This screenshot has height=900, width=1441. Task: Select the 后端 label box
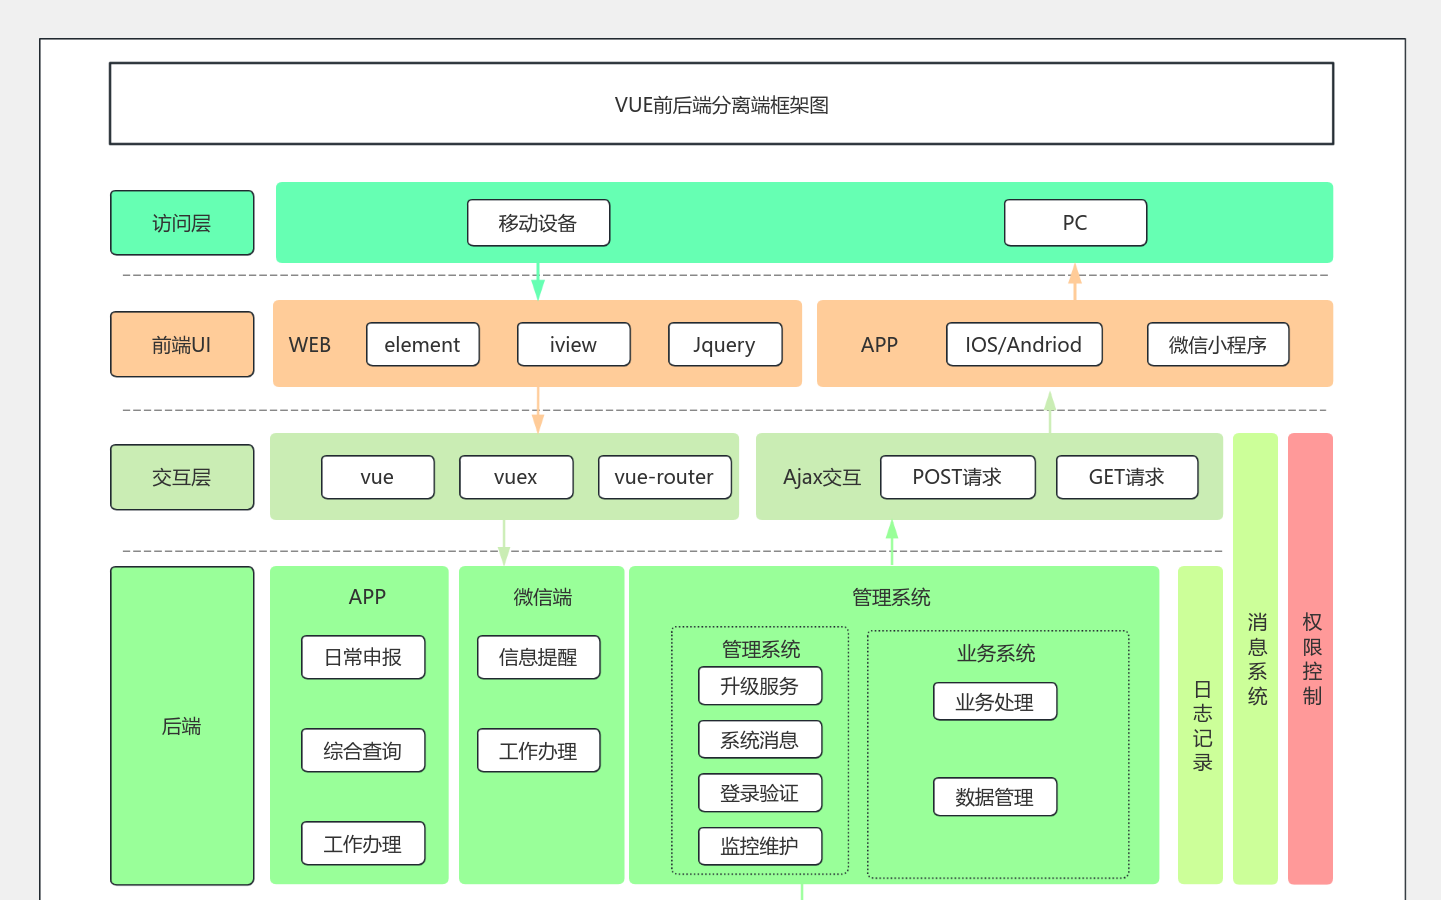pyautogui.click(x=182, y=726)
